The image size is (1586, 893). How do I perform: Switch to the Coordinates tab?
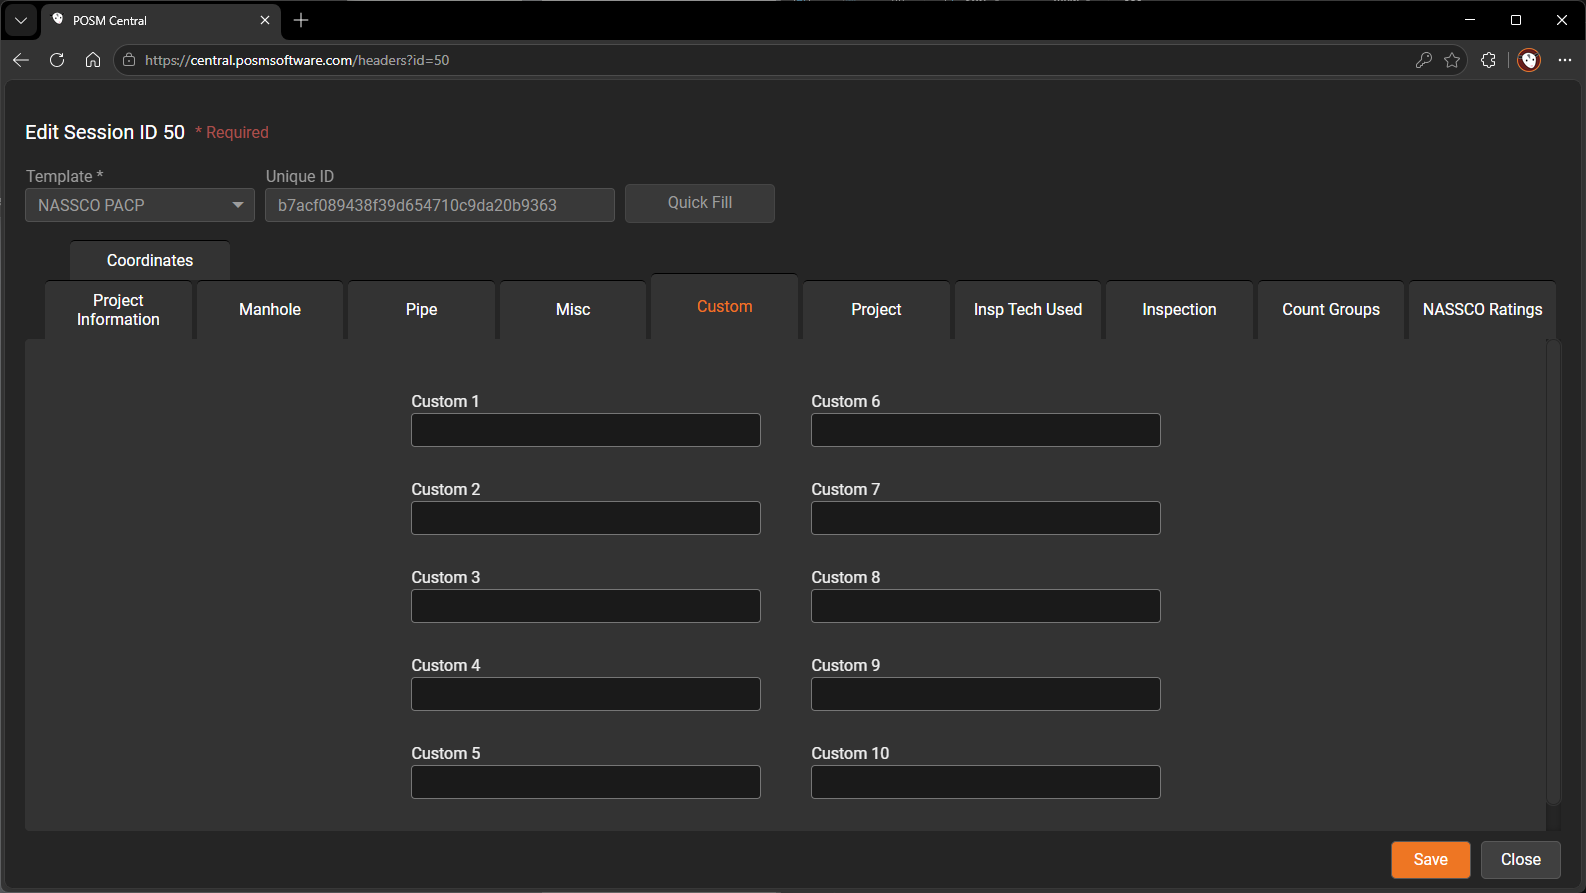pyautogui.click(x=150, y=260)
